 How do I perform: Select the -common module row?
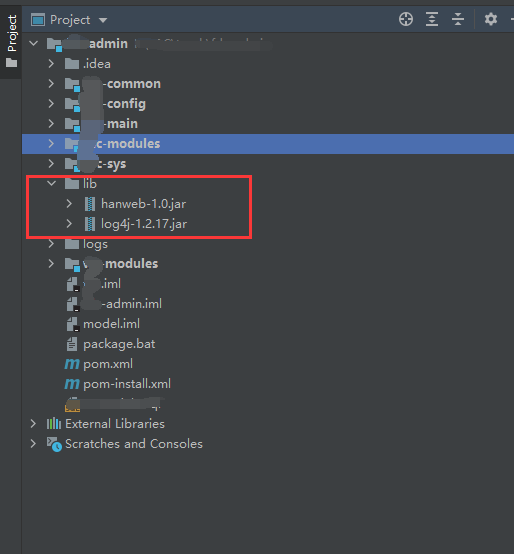pyautogui.click(x=268, y=84)
